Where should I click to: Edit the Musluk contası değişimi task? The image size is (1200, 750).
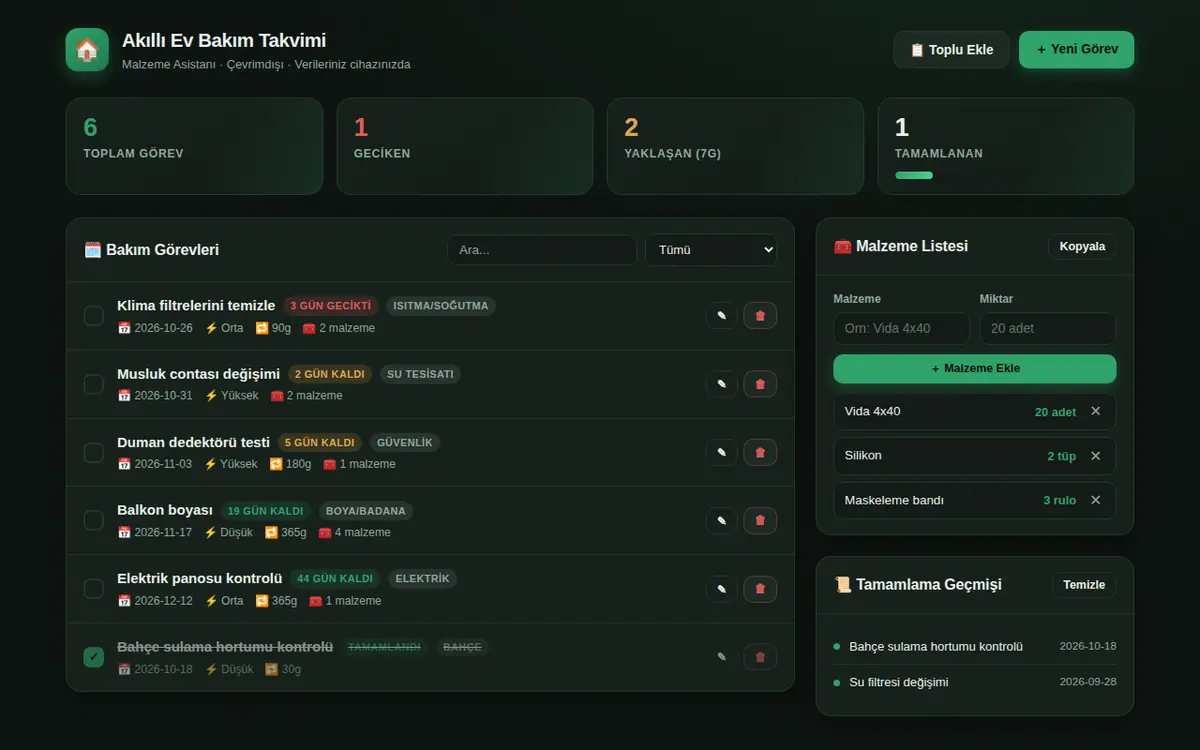(721, 384)
